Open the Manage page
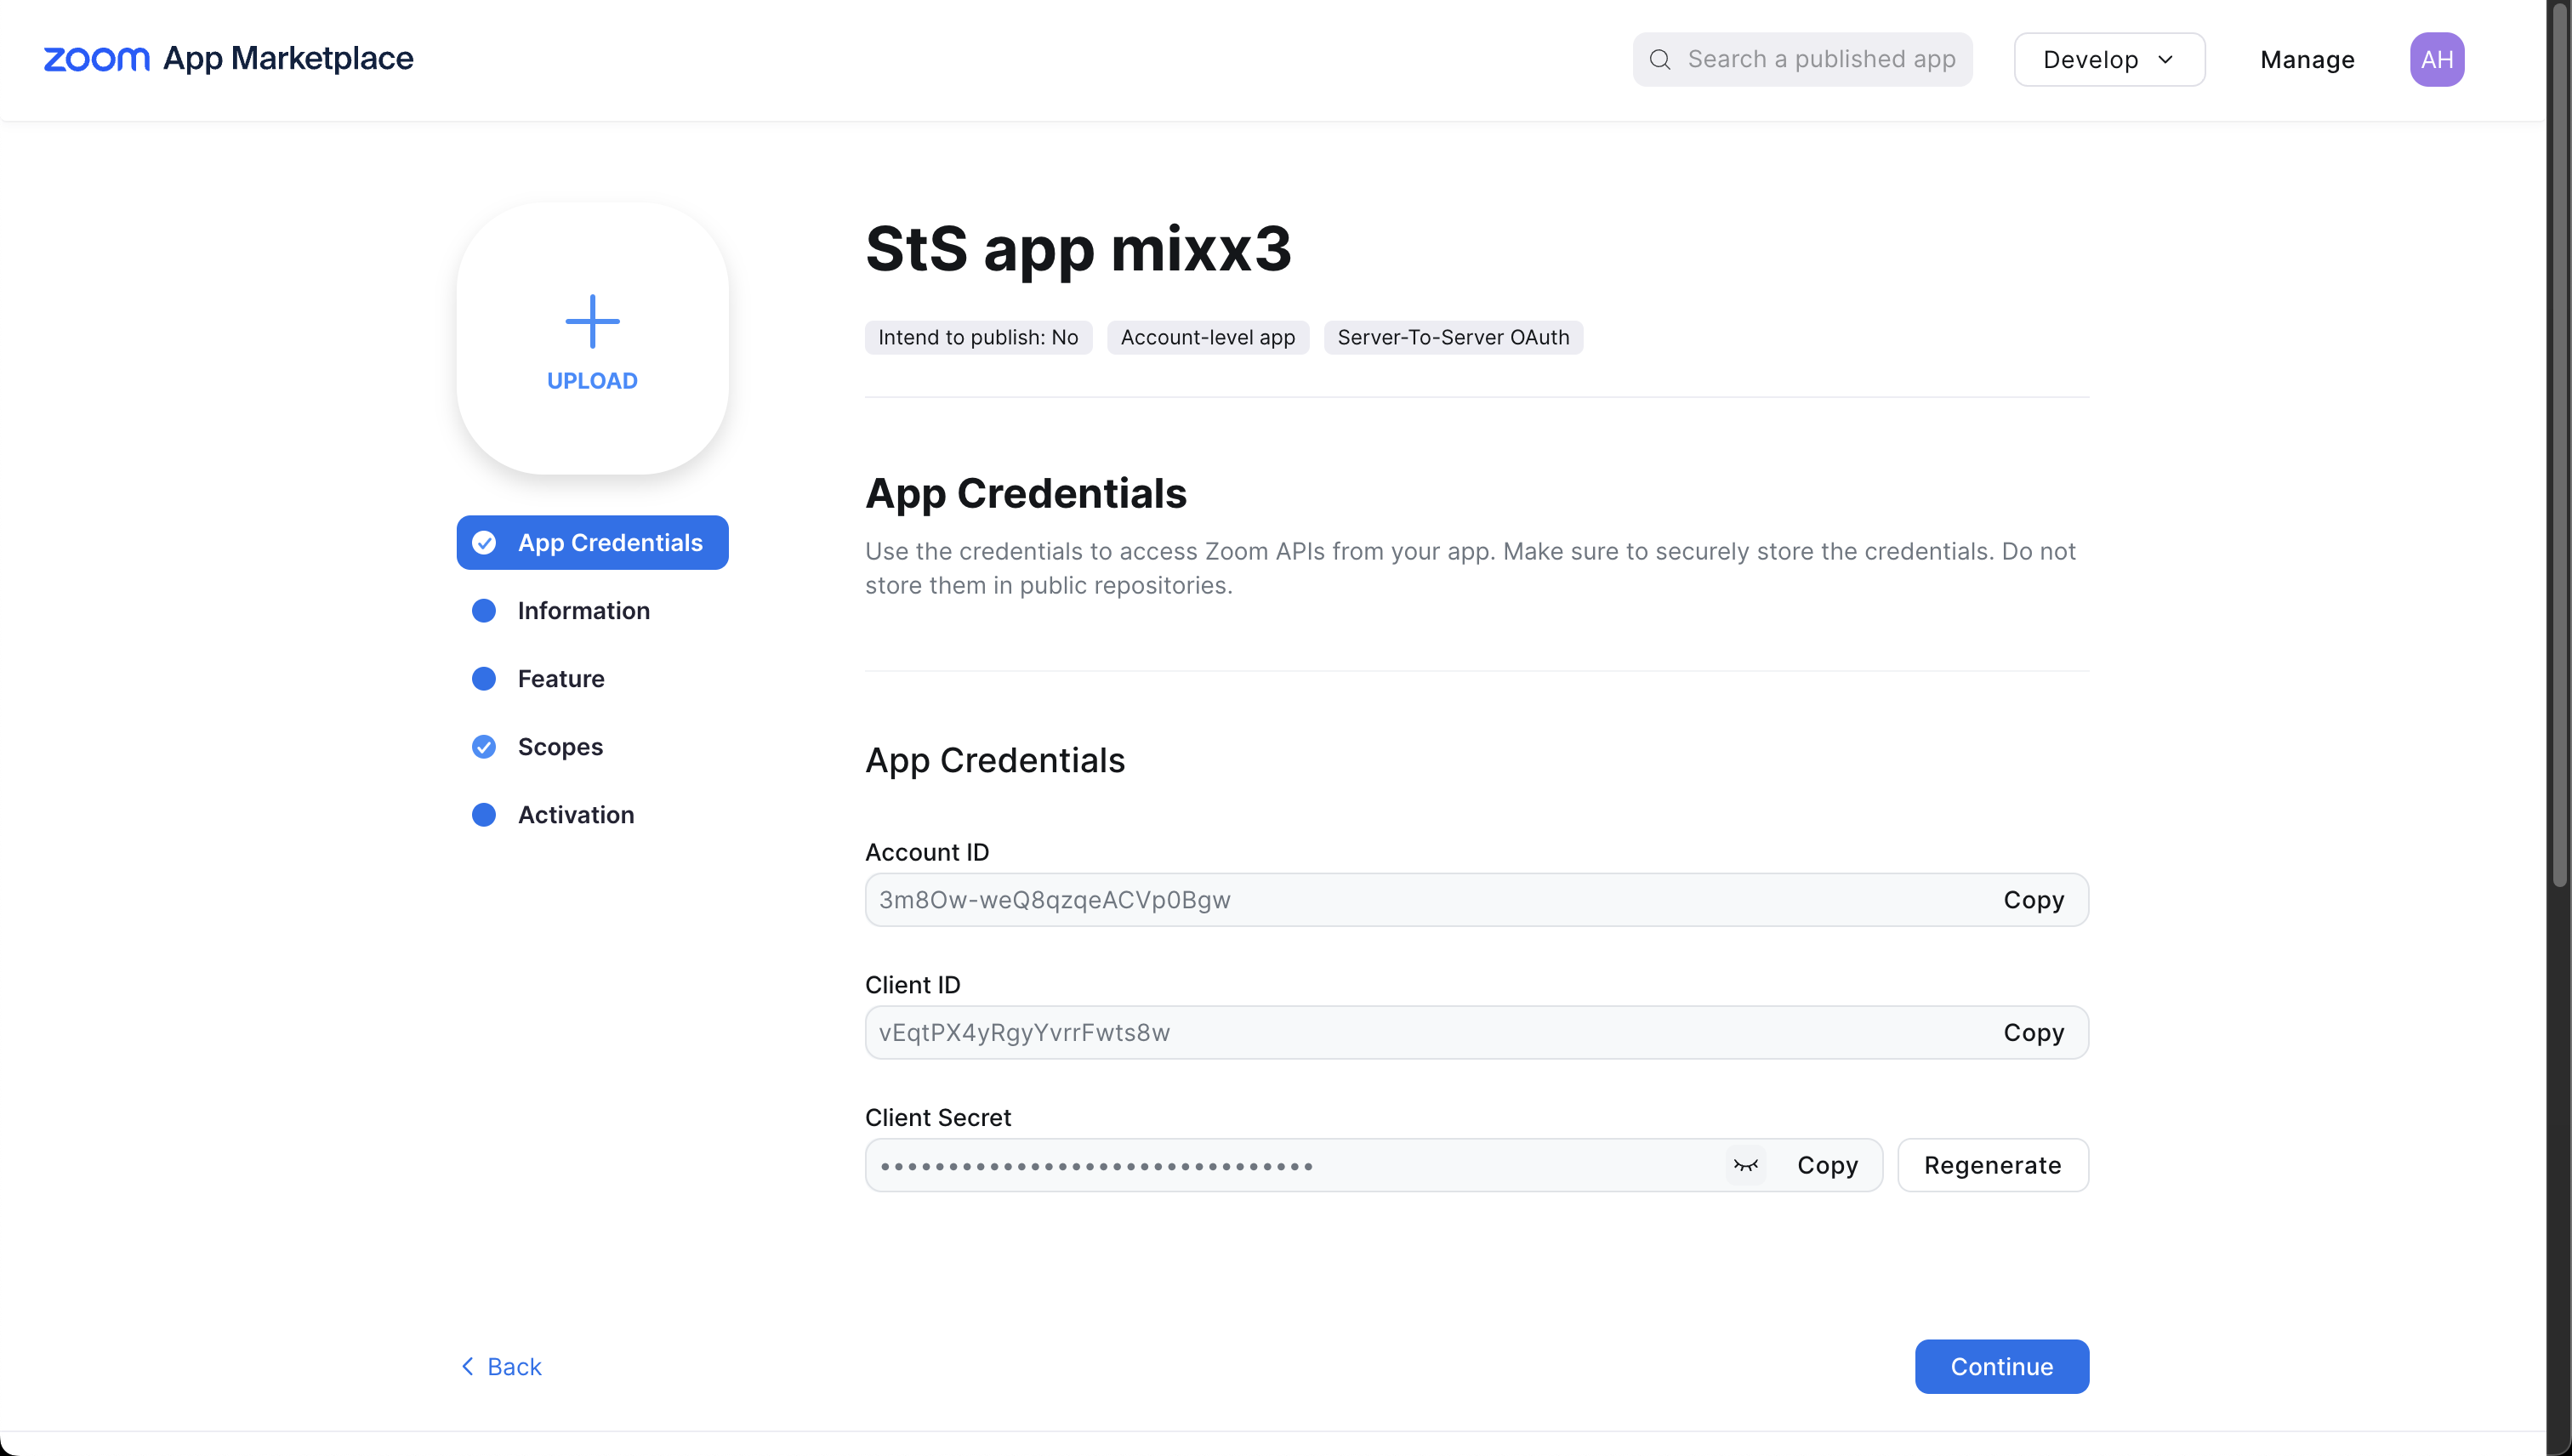The height and width of the screenshot is (1456, 2572). click(x=2307, y=60)
